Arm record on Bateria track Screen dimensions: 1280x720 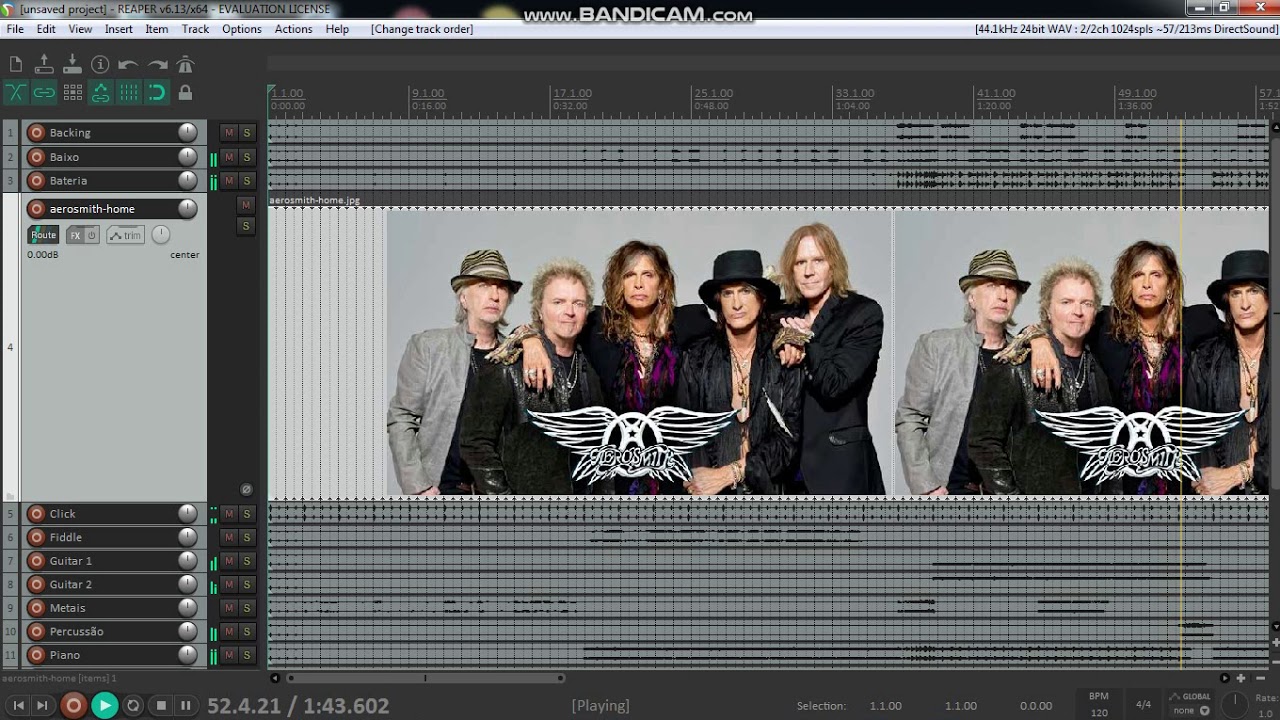[36, 181]
